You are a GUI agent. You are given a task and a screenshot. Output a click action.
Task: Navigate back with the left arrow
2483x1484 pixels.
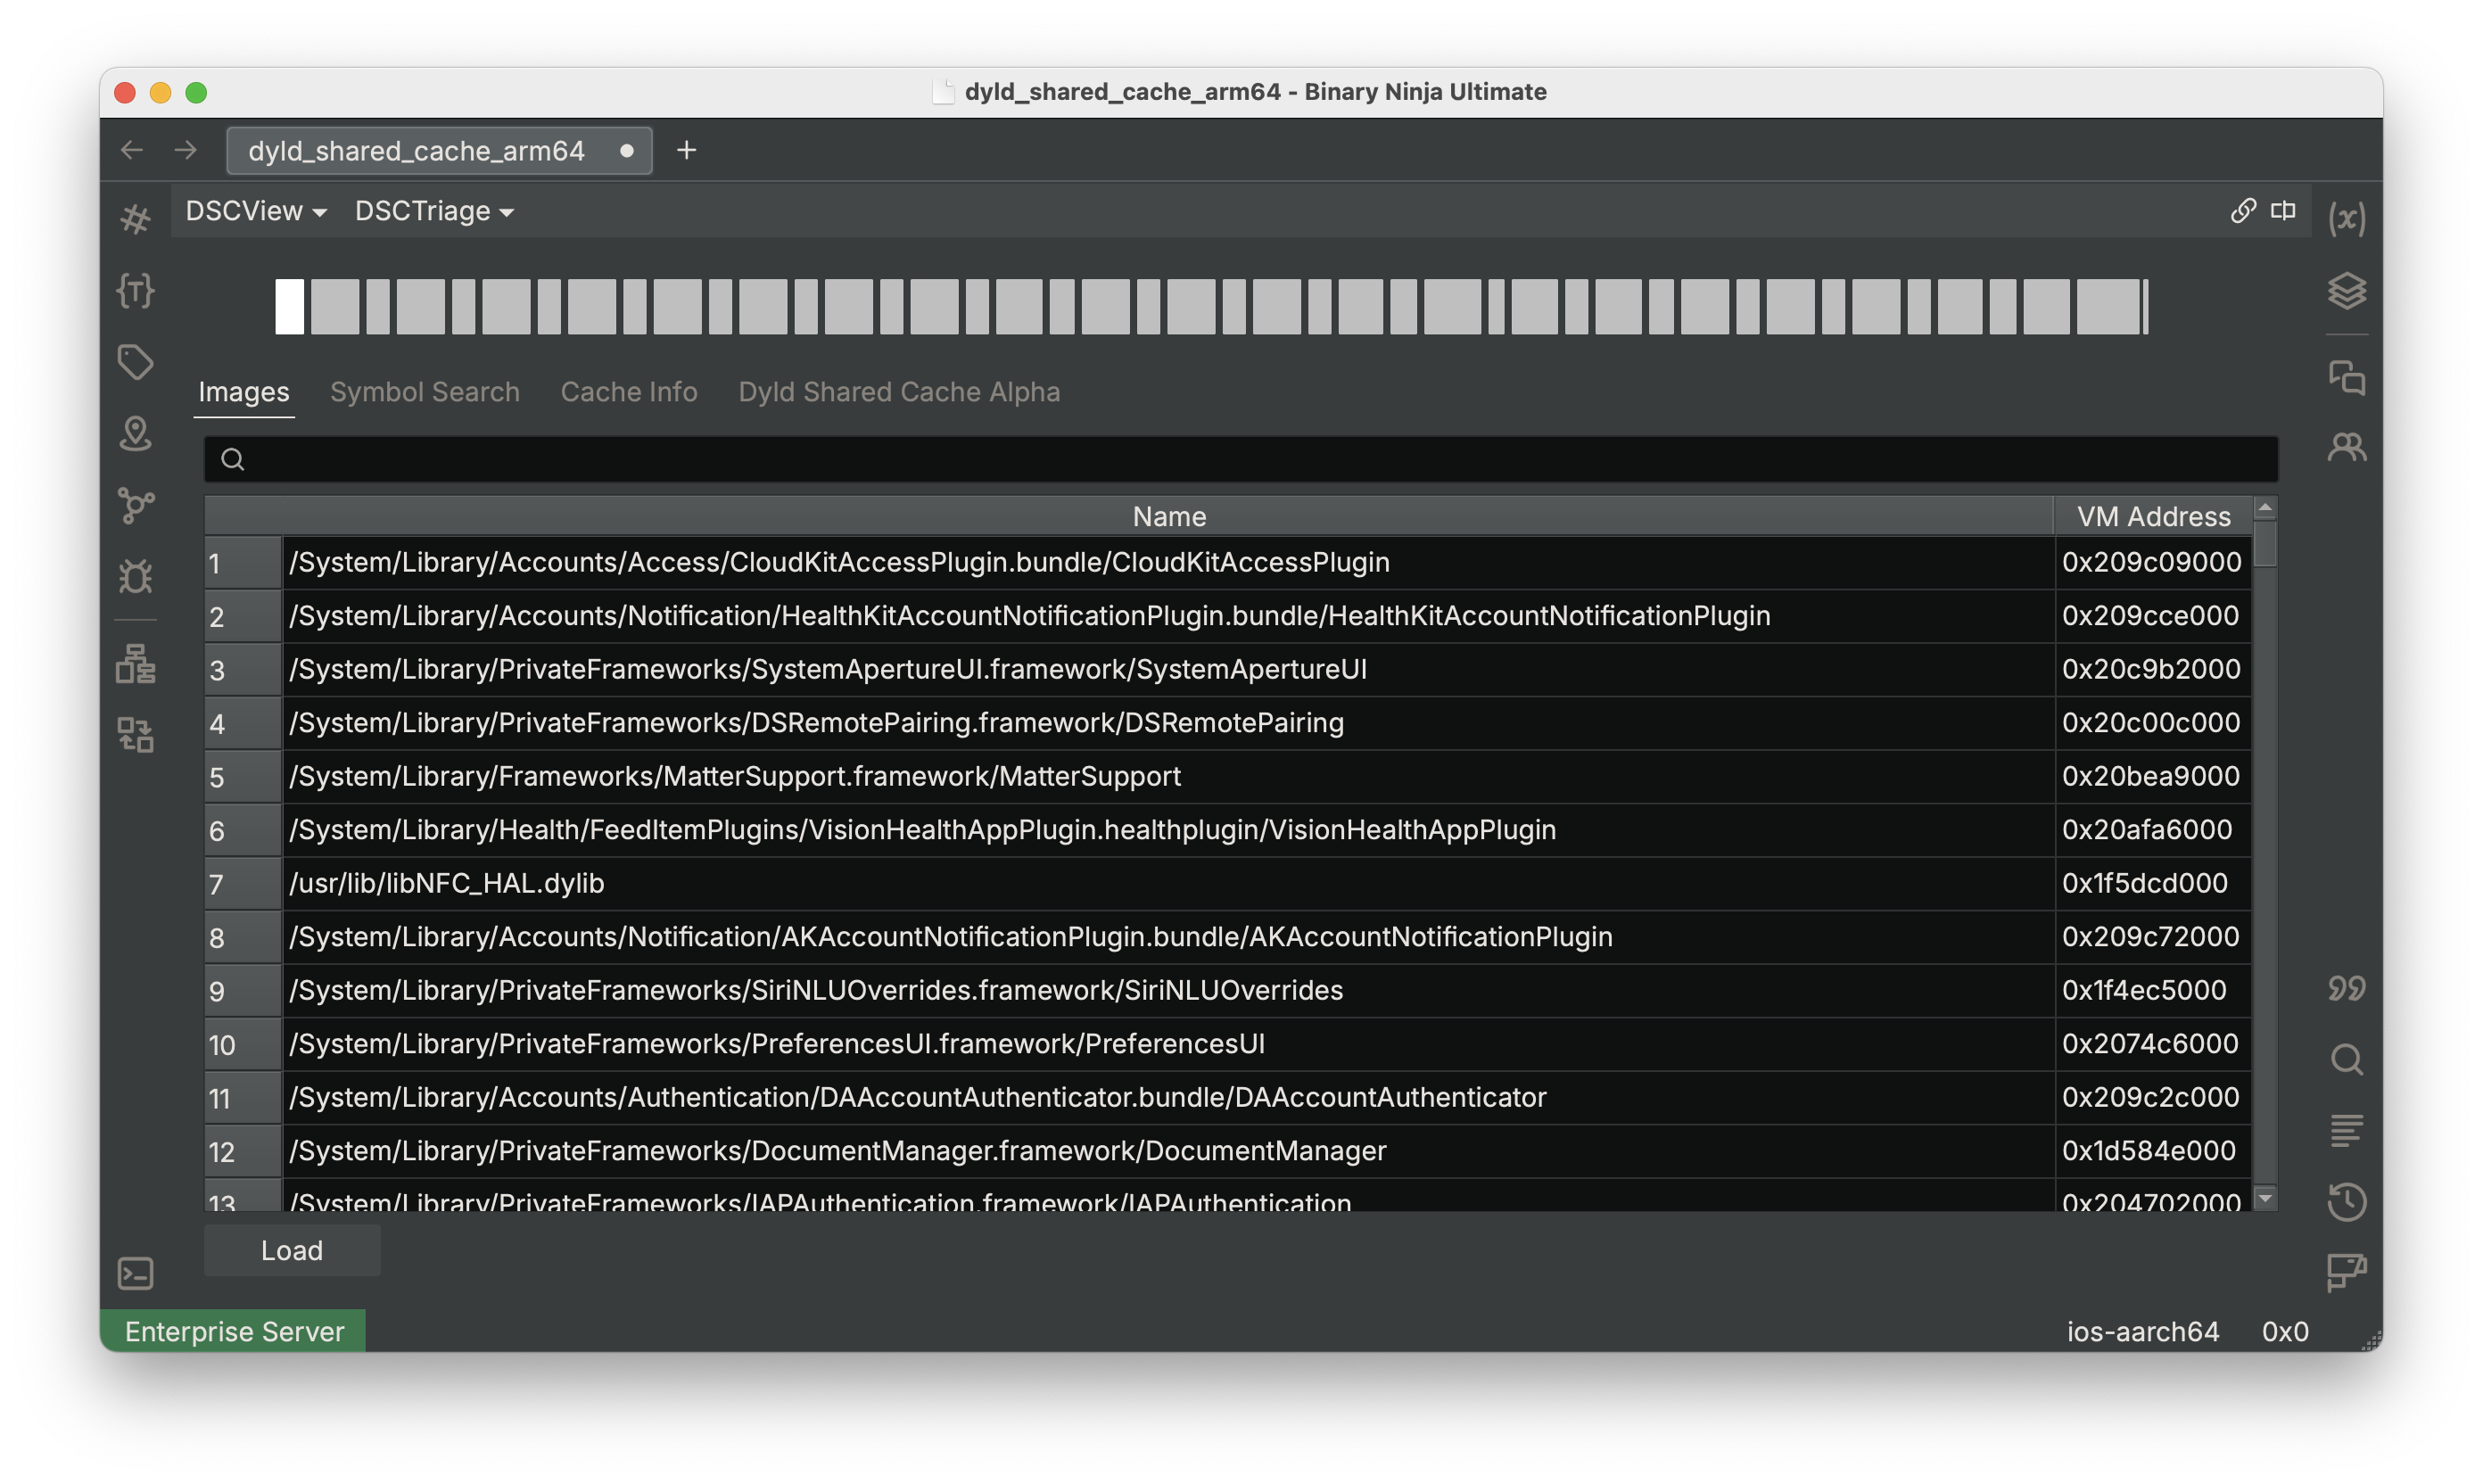point(132,150)
